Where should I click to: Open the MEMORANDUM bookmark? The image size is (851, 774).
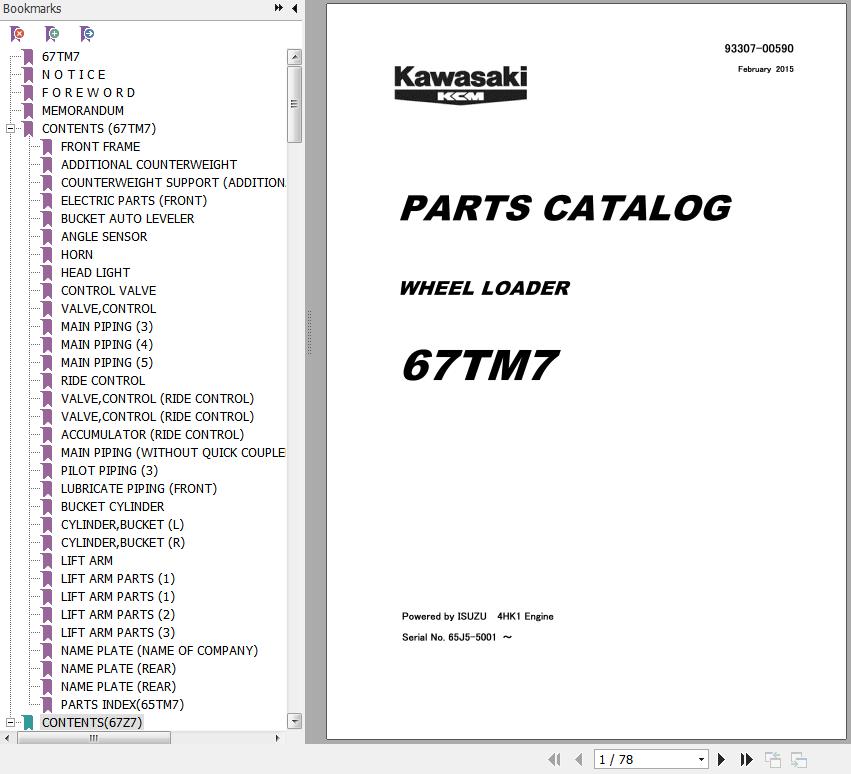pos(82,110)
